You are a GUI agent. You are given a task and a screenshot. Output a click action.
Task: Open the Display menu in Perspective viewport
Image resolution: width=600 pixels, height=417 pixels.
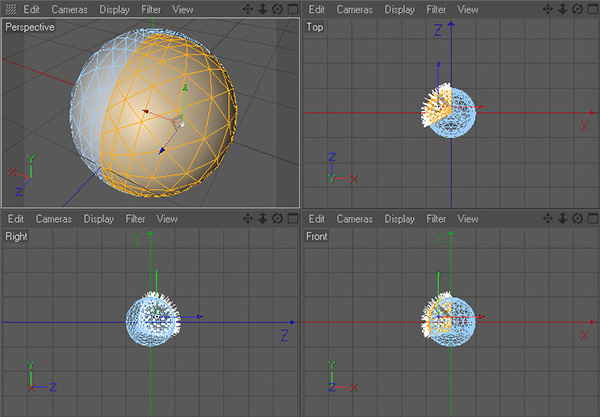[114, 10]
